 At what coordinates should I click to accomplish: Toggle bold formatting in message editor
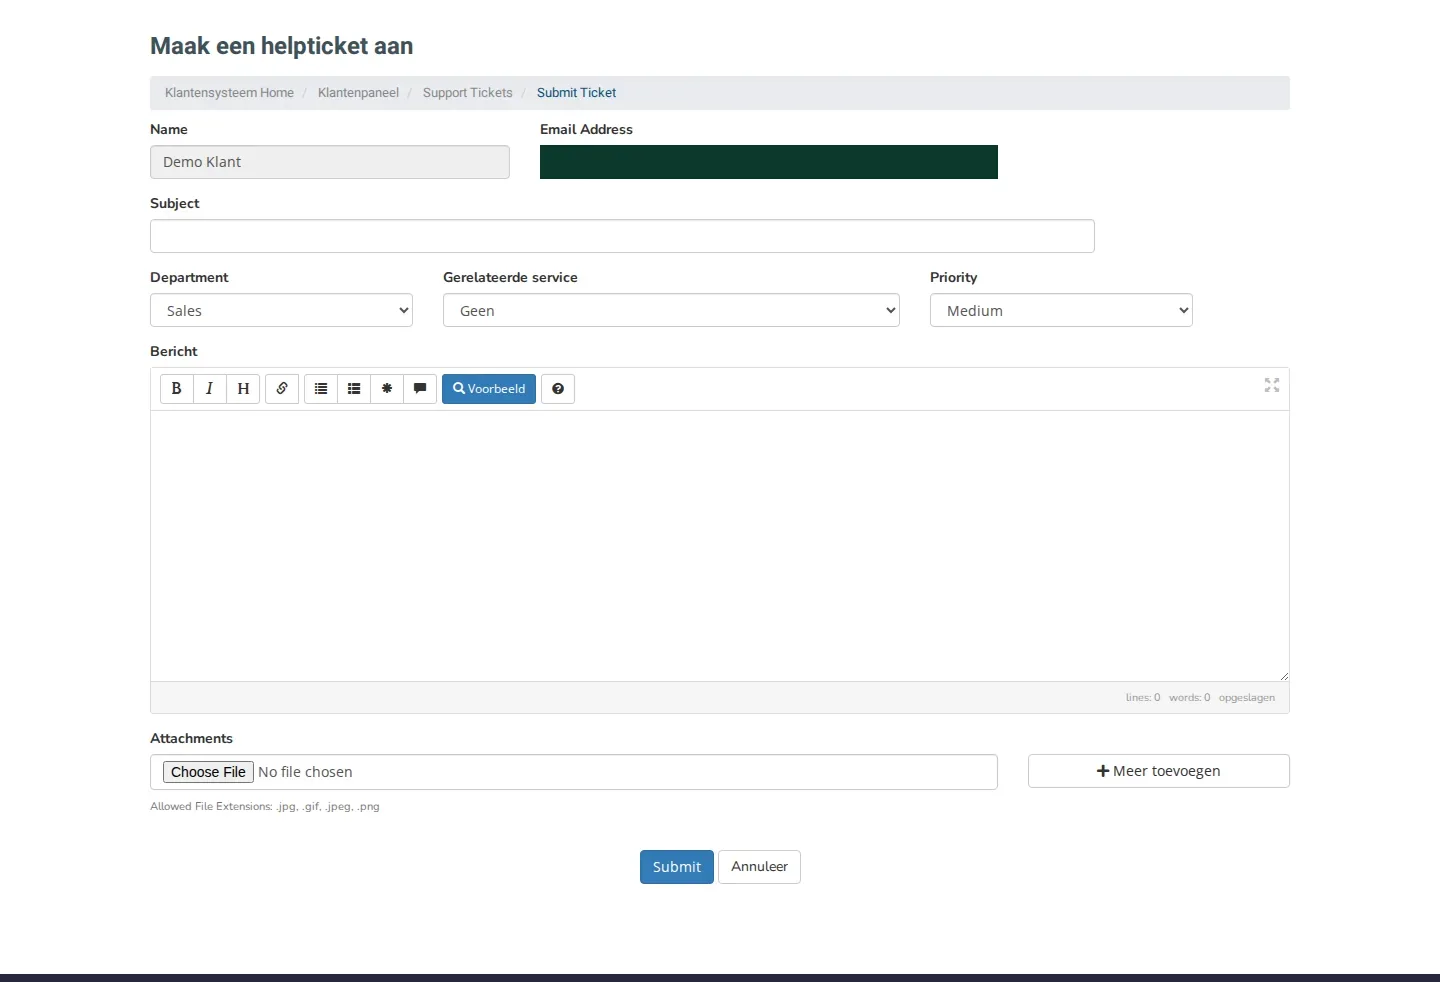click(176, 389)
